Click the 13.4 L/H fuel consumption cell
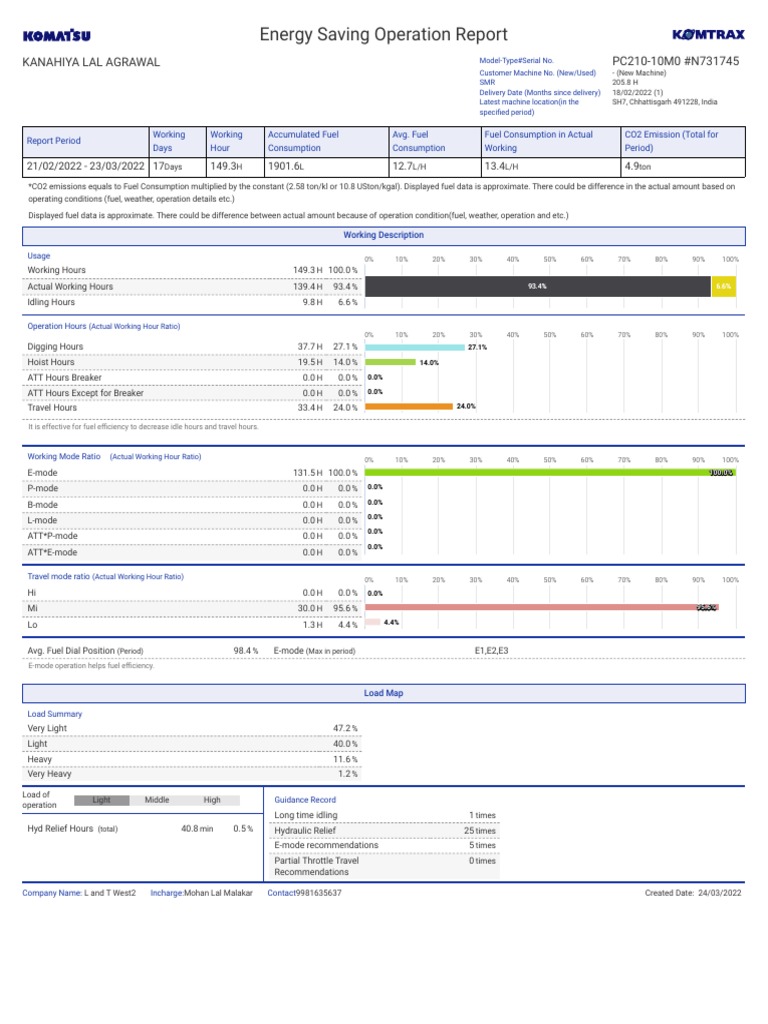 [x=551, y=167]
